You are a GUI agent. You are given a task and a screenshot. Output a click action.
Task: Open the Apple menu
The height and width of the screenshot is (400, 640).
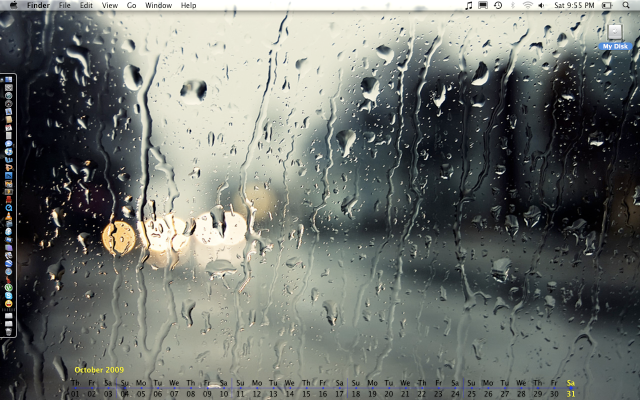[x=10, y=5]
